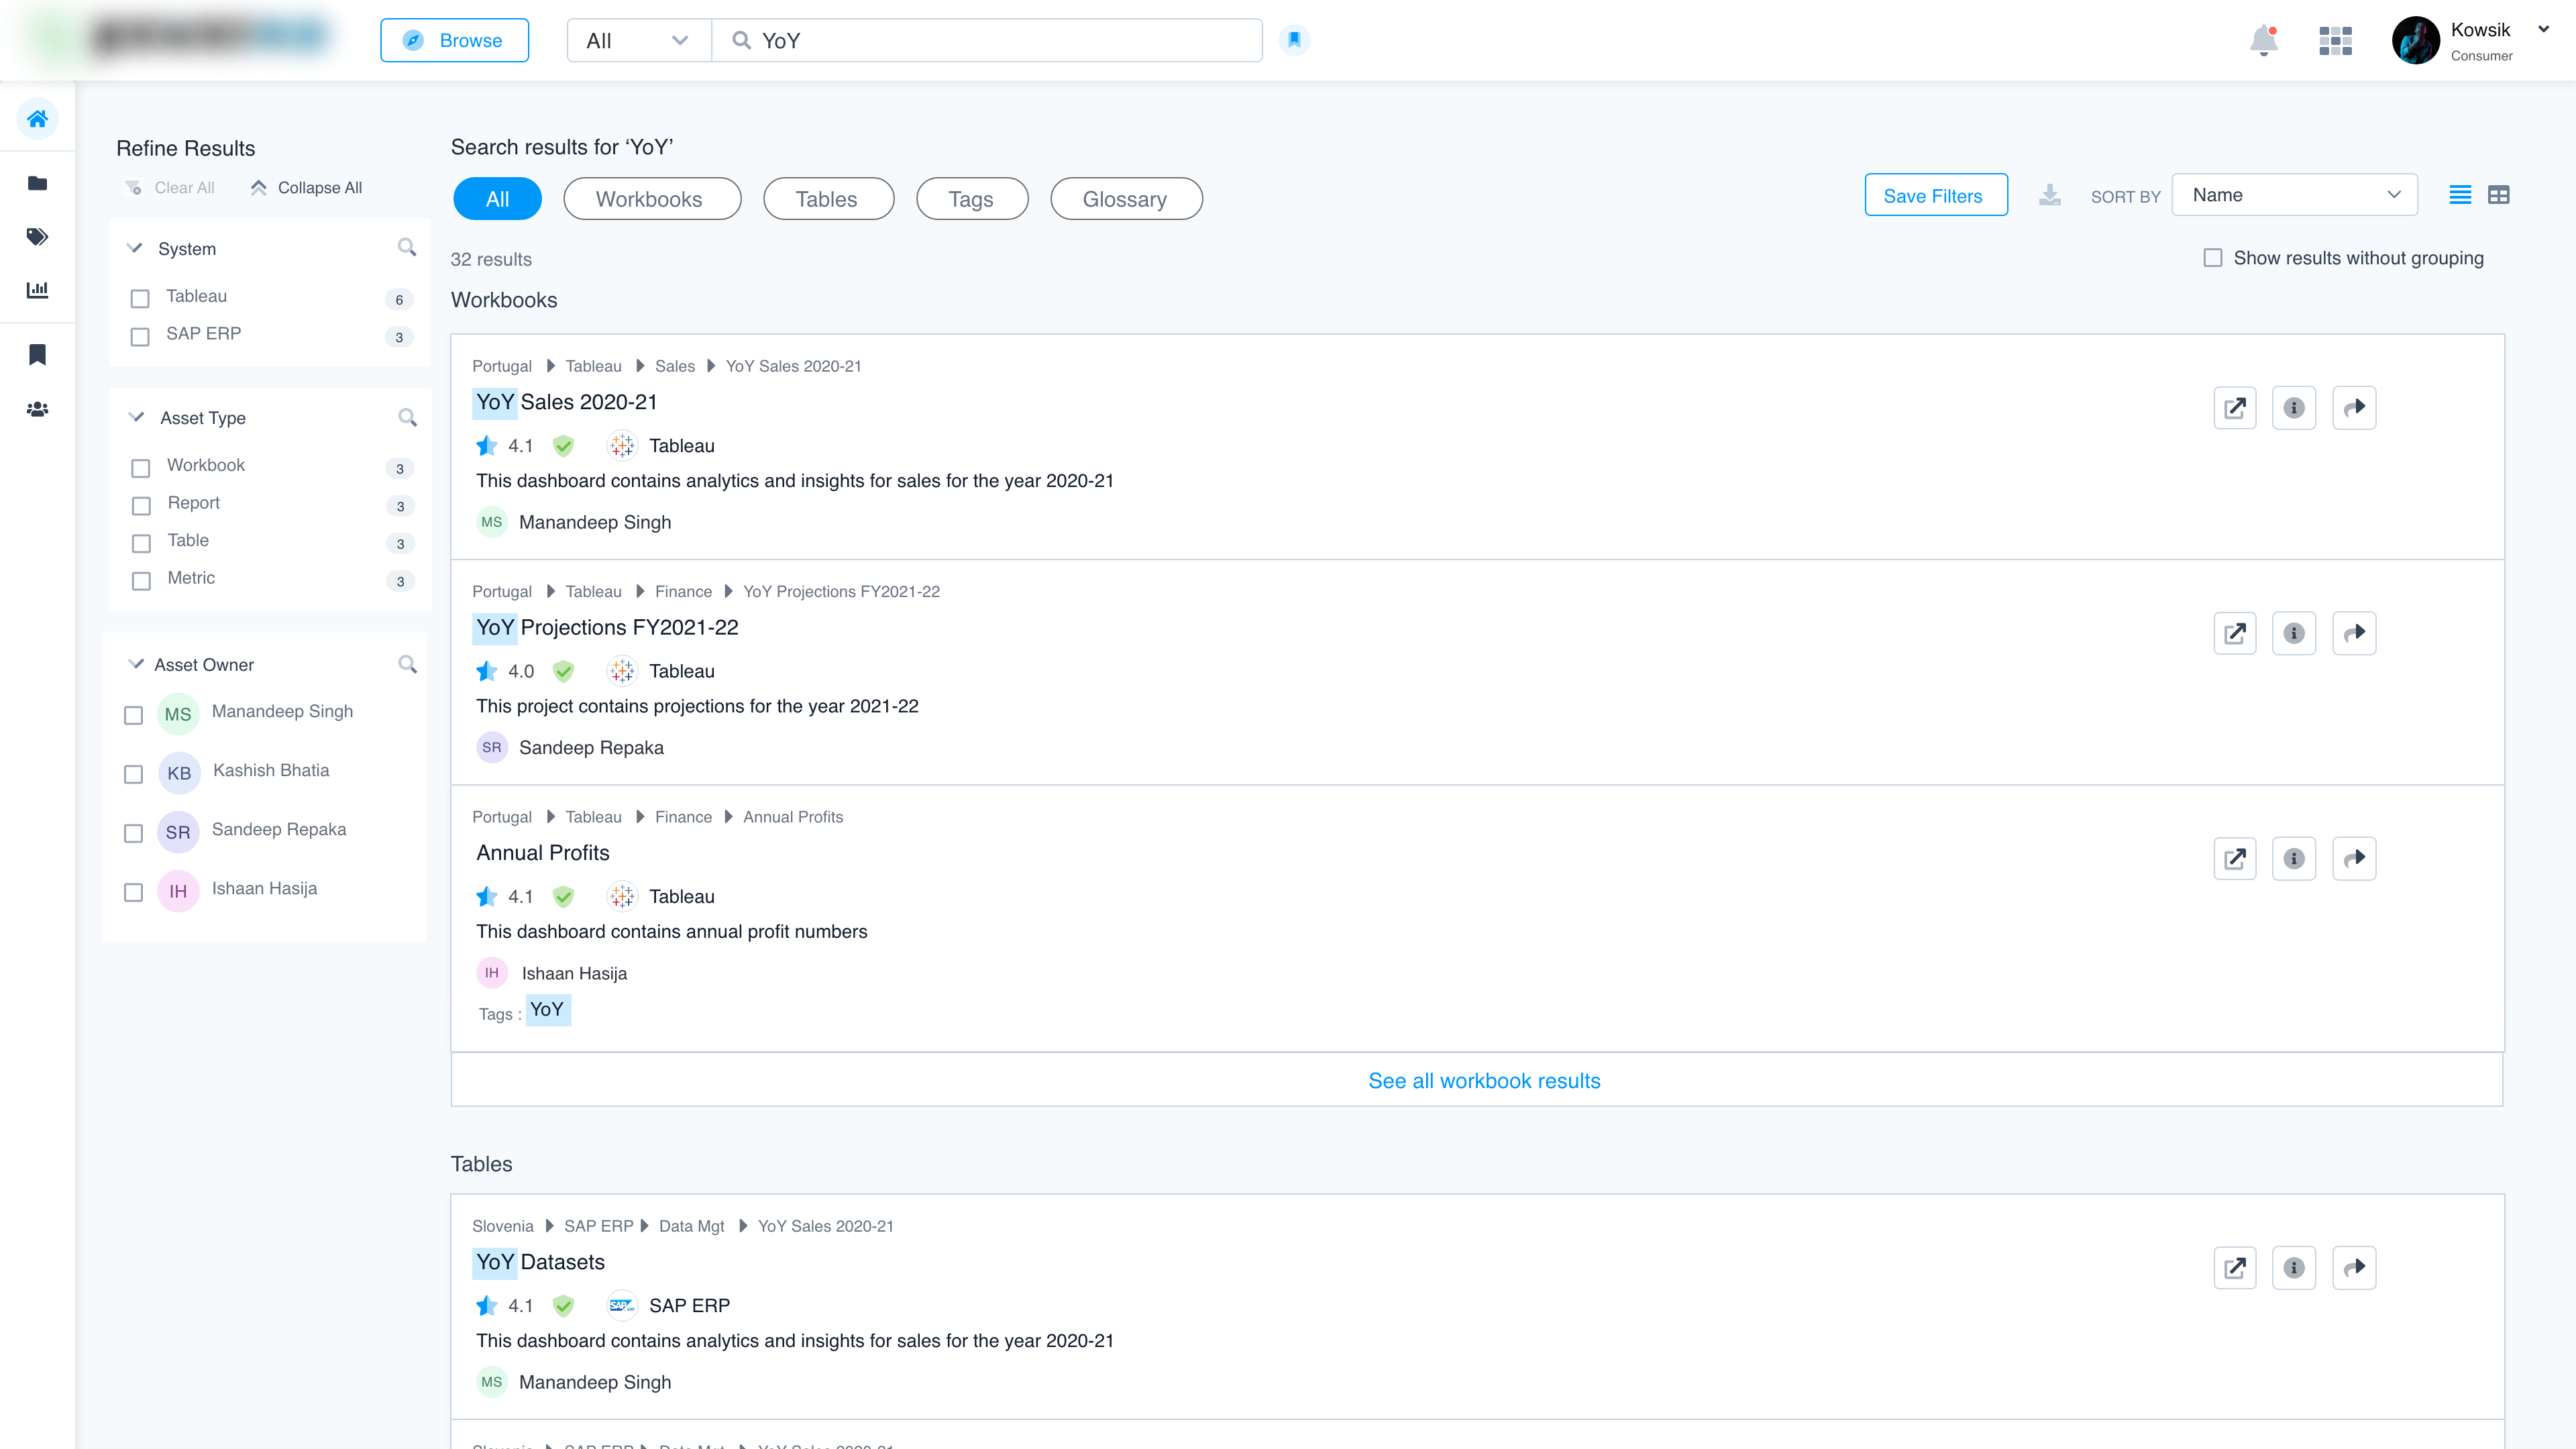Open the Sort By Name dropdown
This screenshot has width=2576, height=1449.
click(x=2294, y=195)
